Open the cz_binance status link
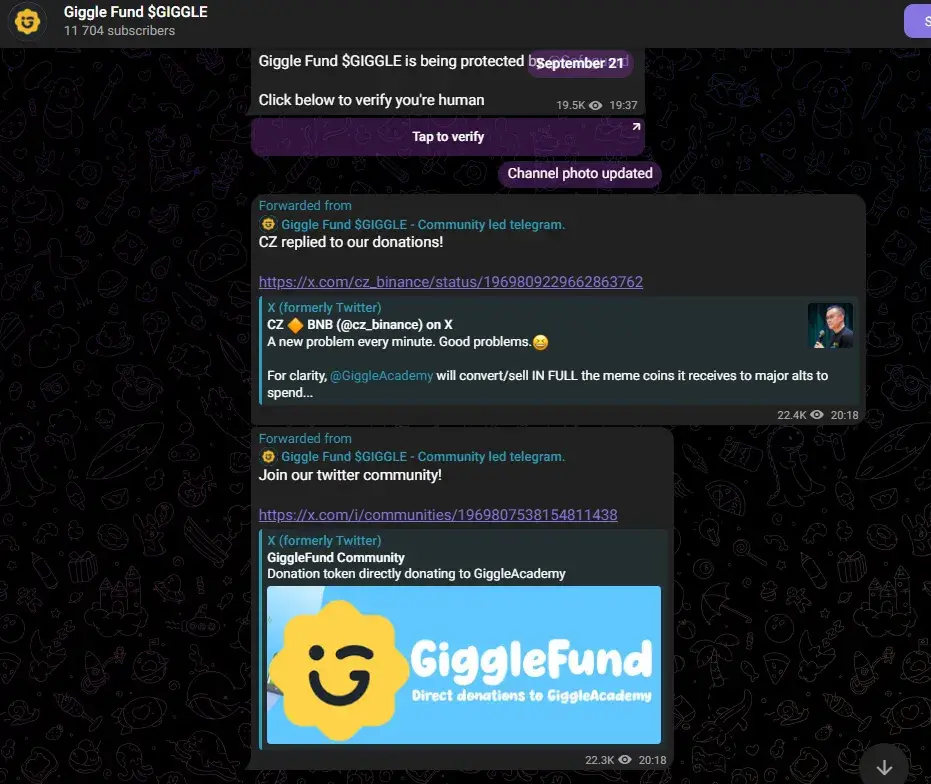Viewport: 931px width, 784px height. coord(451,282)
